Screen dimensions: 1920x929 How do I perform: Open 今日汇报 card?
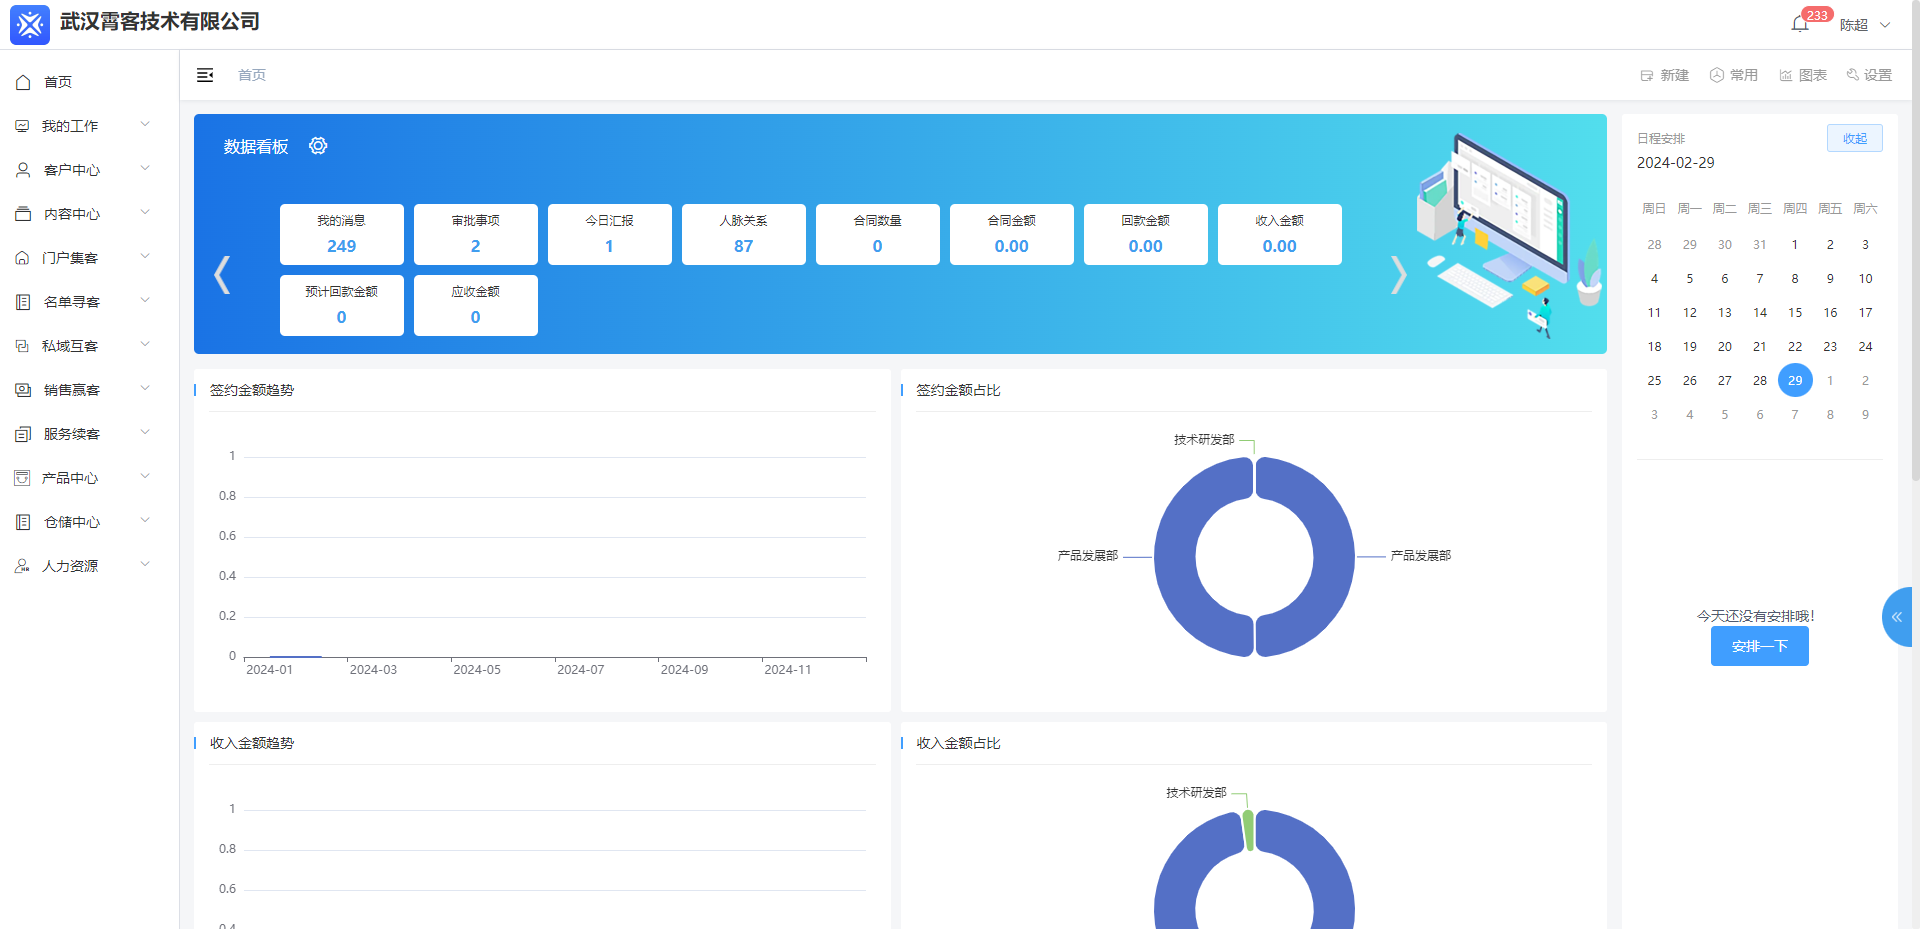pyautogui.click(x=610, y=234)
